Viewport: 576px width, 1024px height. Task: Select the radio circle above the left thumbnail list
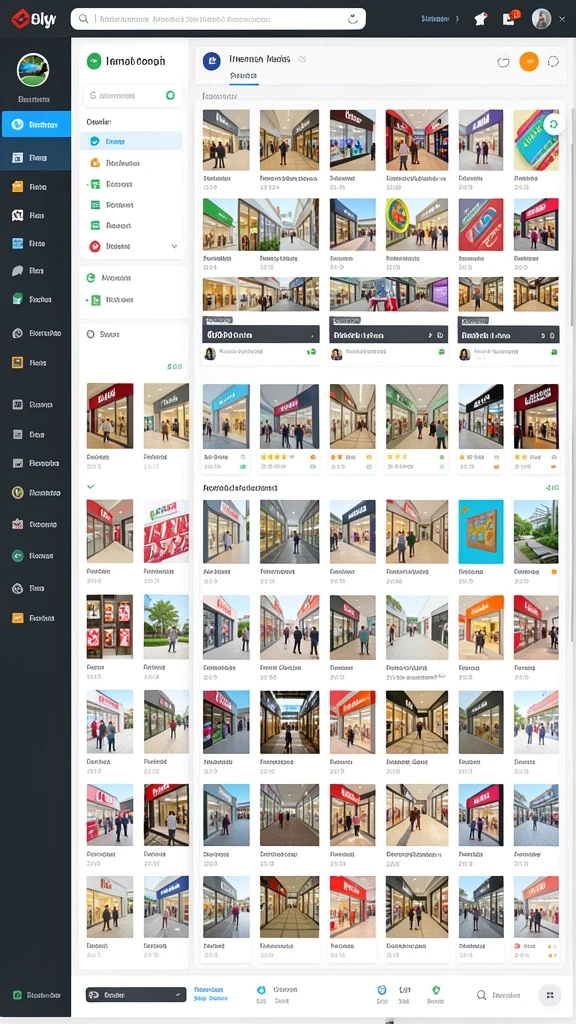[91, 334]
